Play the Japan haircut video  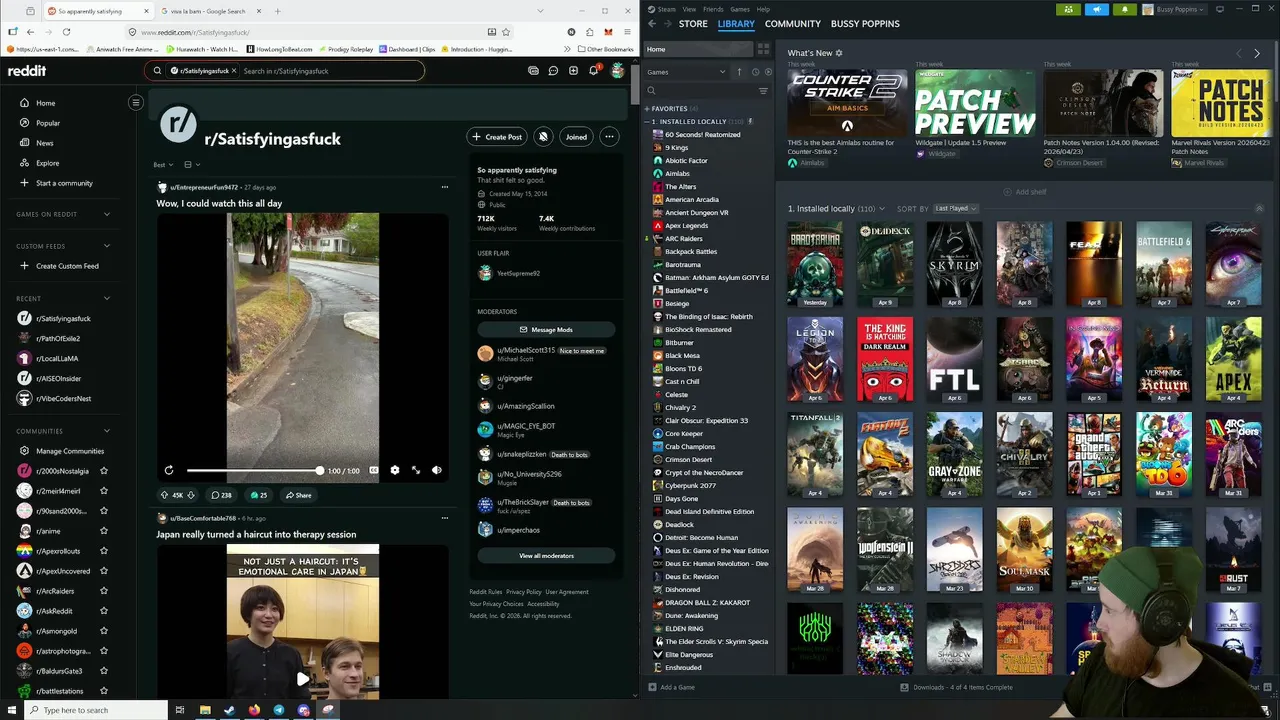click(x=303, y=679)
